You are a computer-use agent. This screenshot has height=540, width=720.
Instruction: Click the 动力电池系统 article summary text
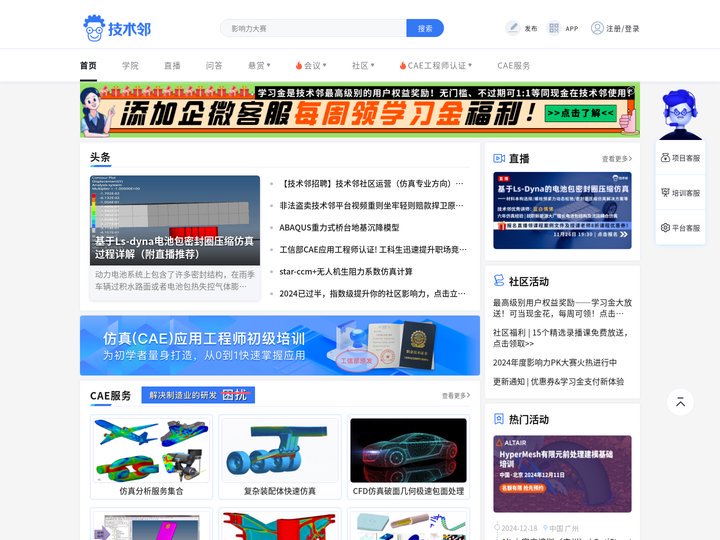point(175,280)
